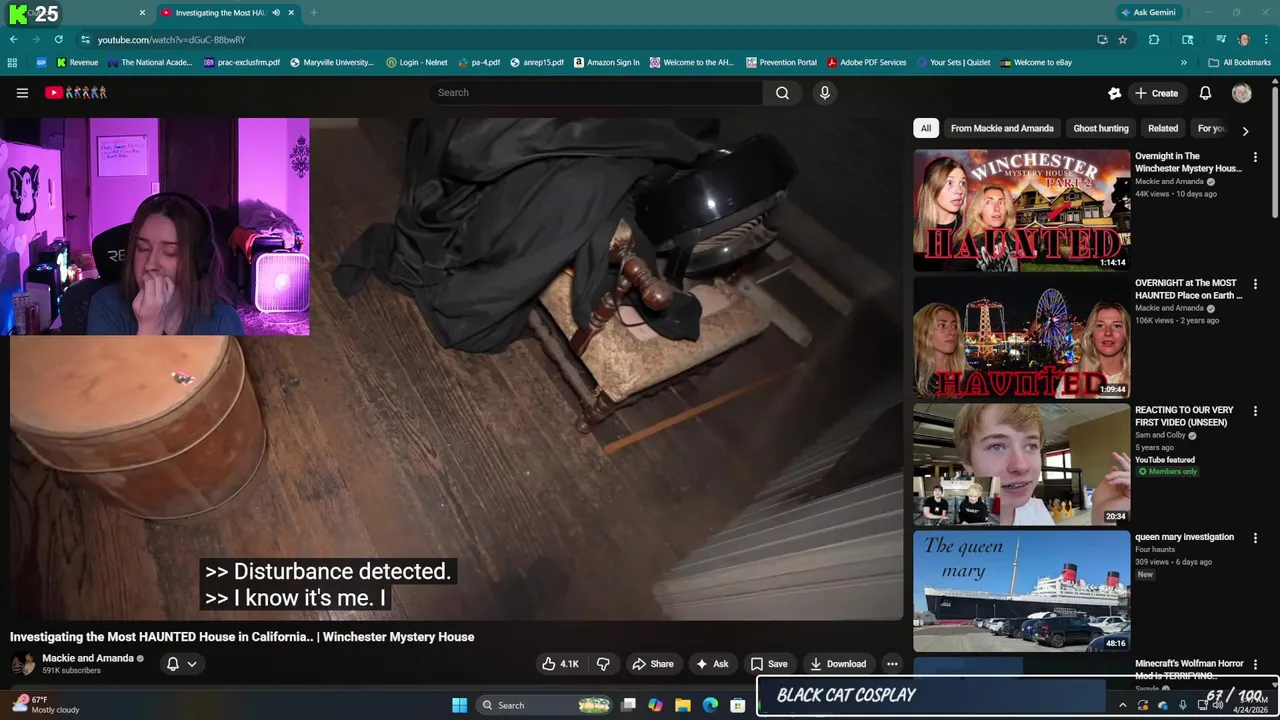
Task: Click Mackie and Amanda channel avatar
Action: 23,664
